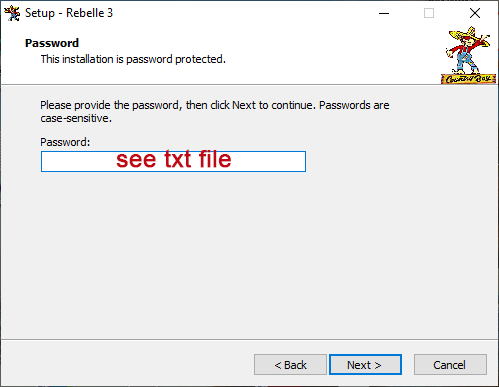Continue installation with the Next button
Viewport: 499px width, 387px height.
(365, 365)
